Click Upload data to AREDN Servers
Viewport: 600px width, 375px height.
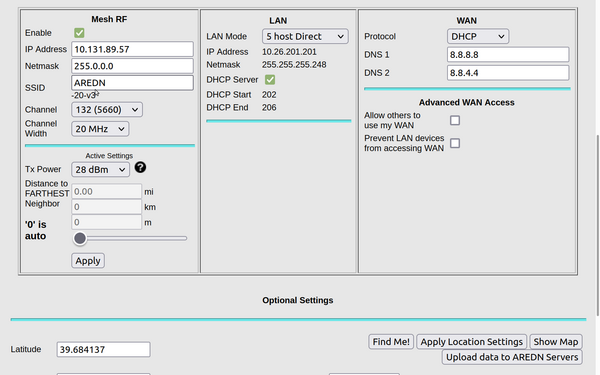pyautogui.click(x=512, y=357)
